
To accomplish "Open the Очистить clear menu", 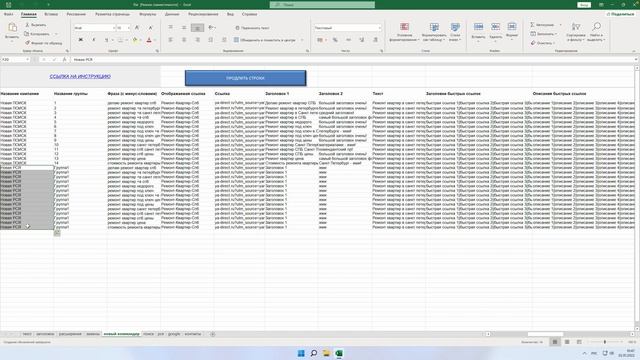I will 543,43.
